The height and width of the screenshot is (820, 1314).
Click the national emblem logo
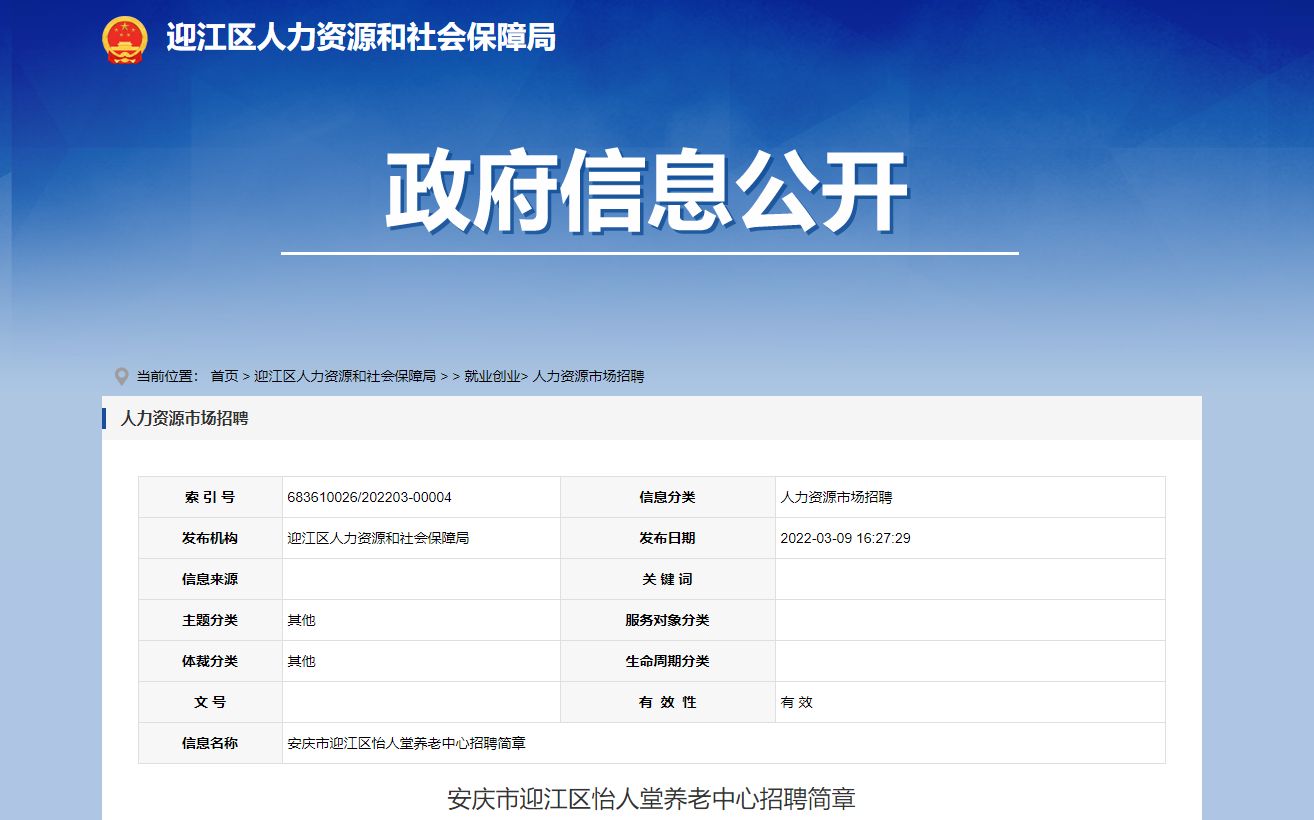coord(125,39)
